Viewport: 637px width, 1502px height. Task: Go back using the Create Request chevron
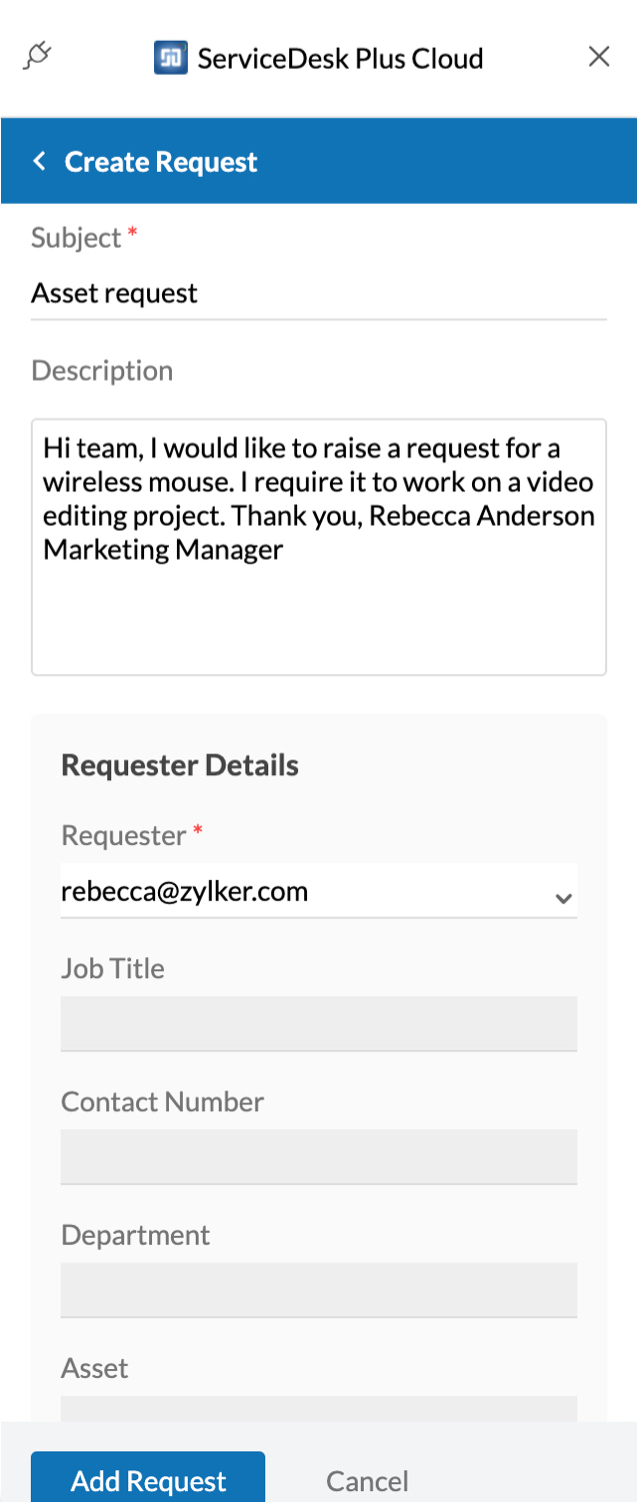[40, 161]
